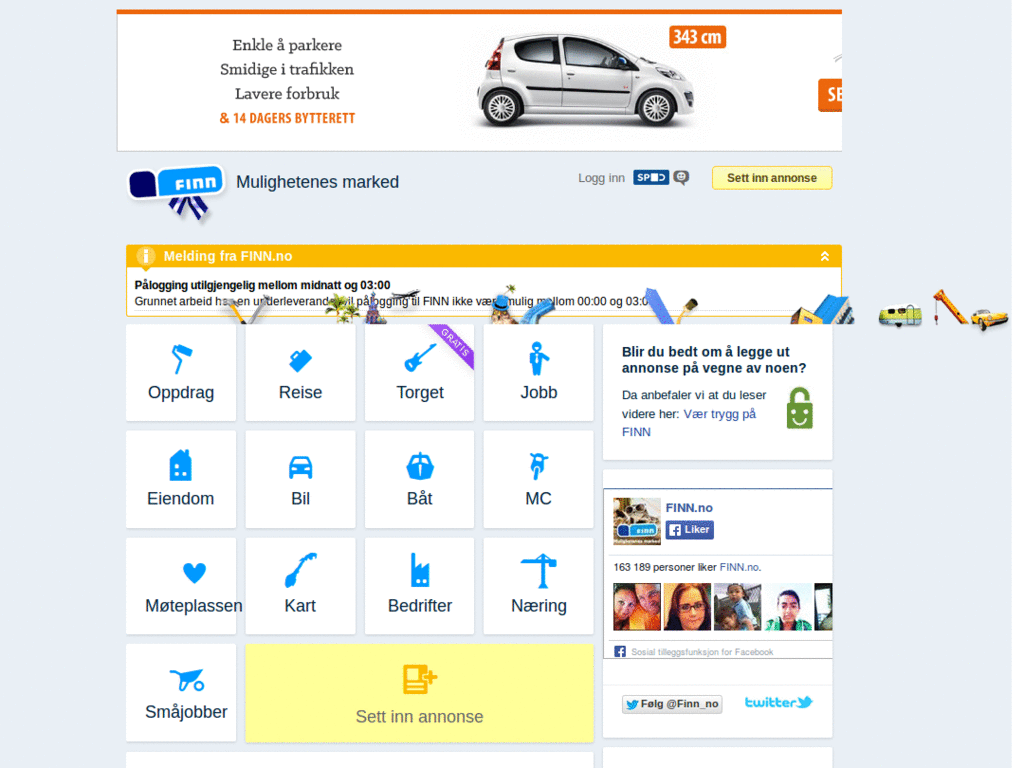Click the green smiling padlock icon
Screen dimensions: 1024x768
tap(799, 408)
